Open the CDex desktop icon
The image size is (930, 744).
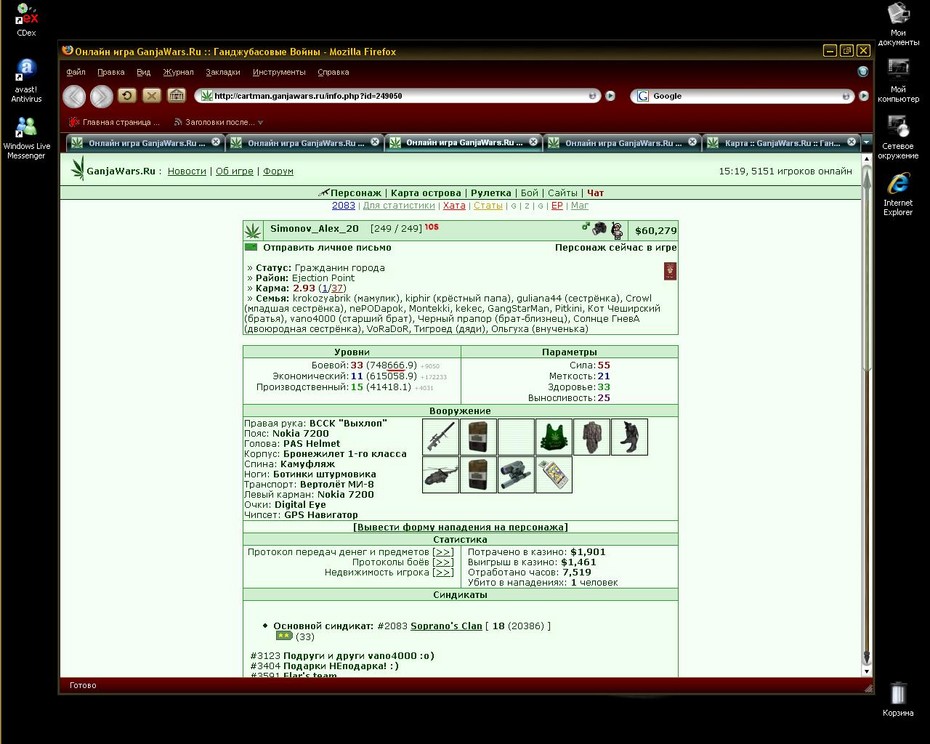(x=26, y=20)
